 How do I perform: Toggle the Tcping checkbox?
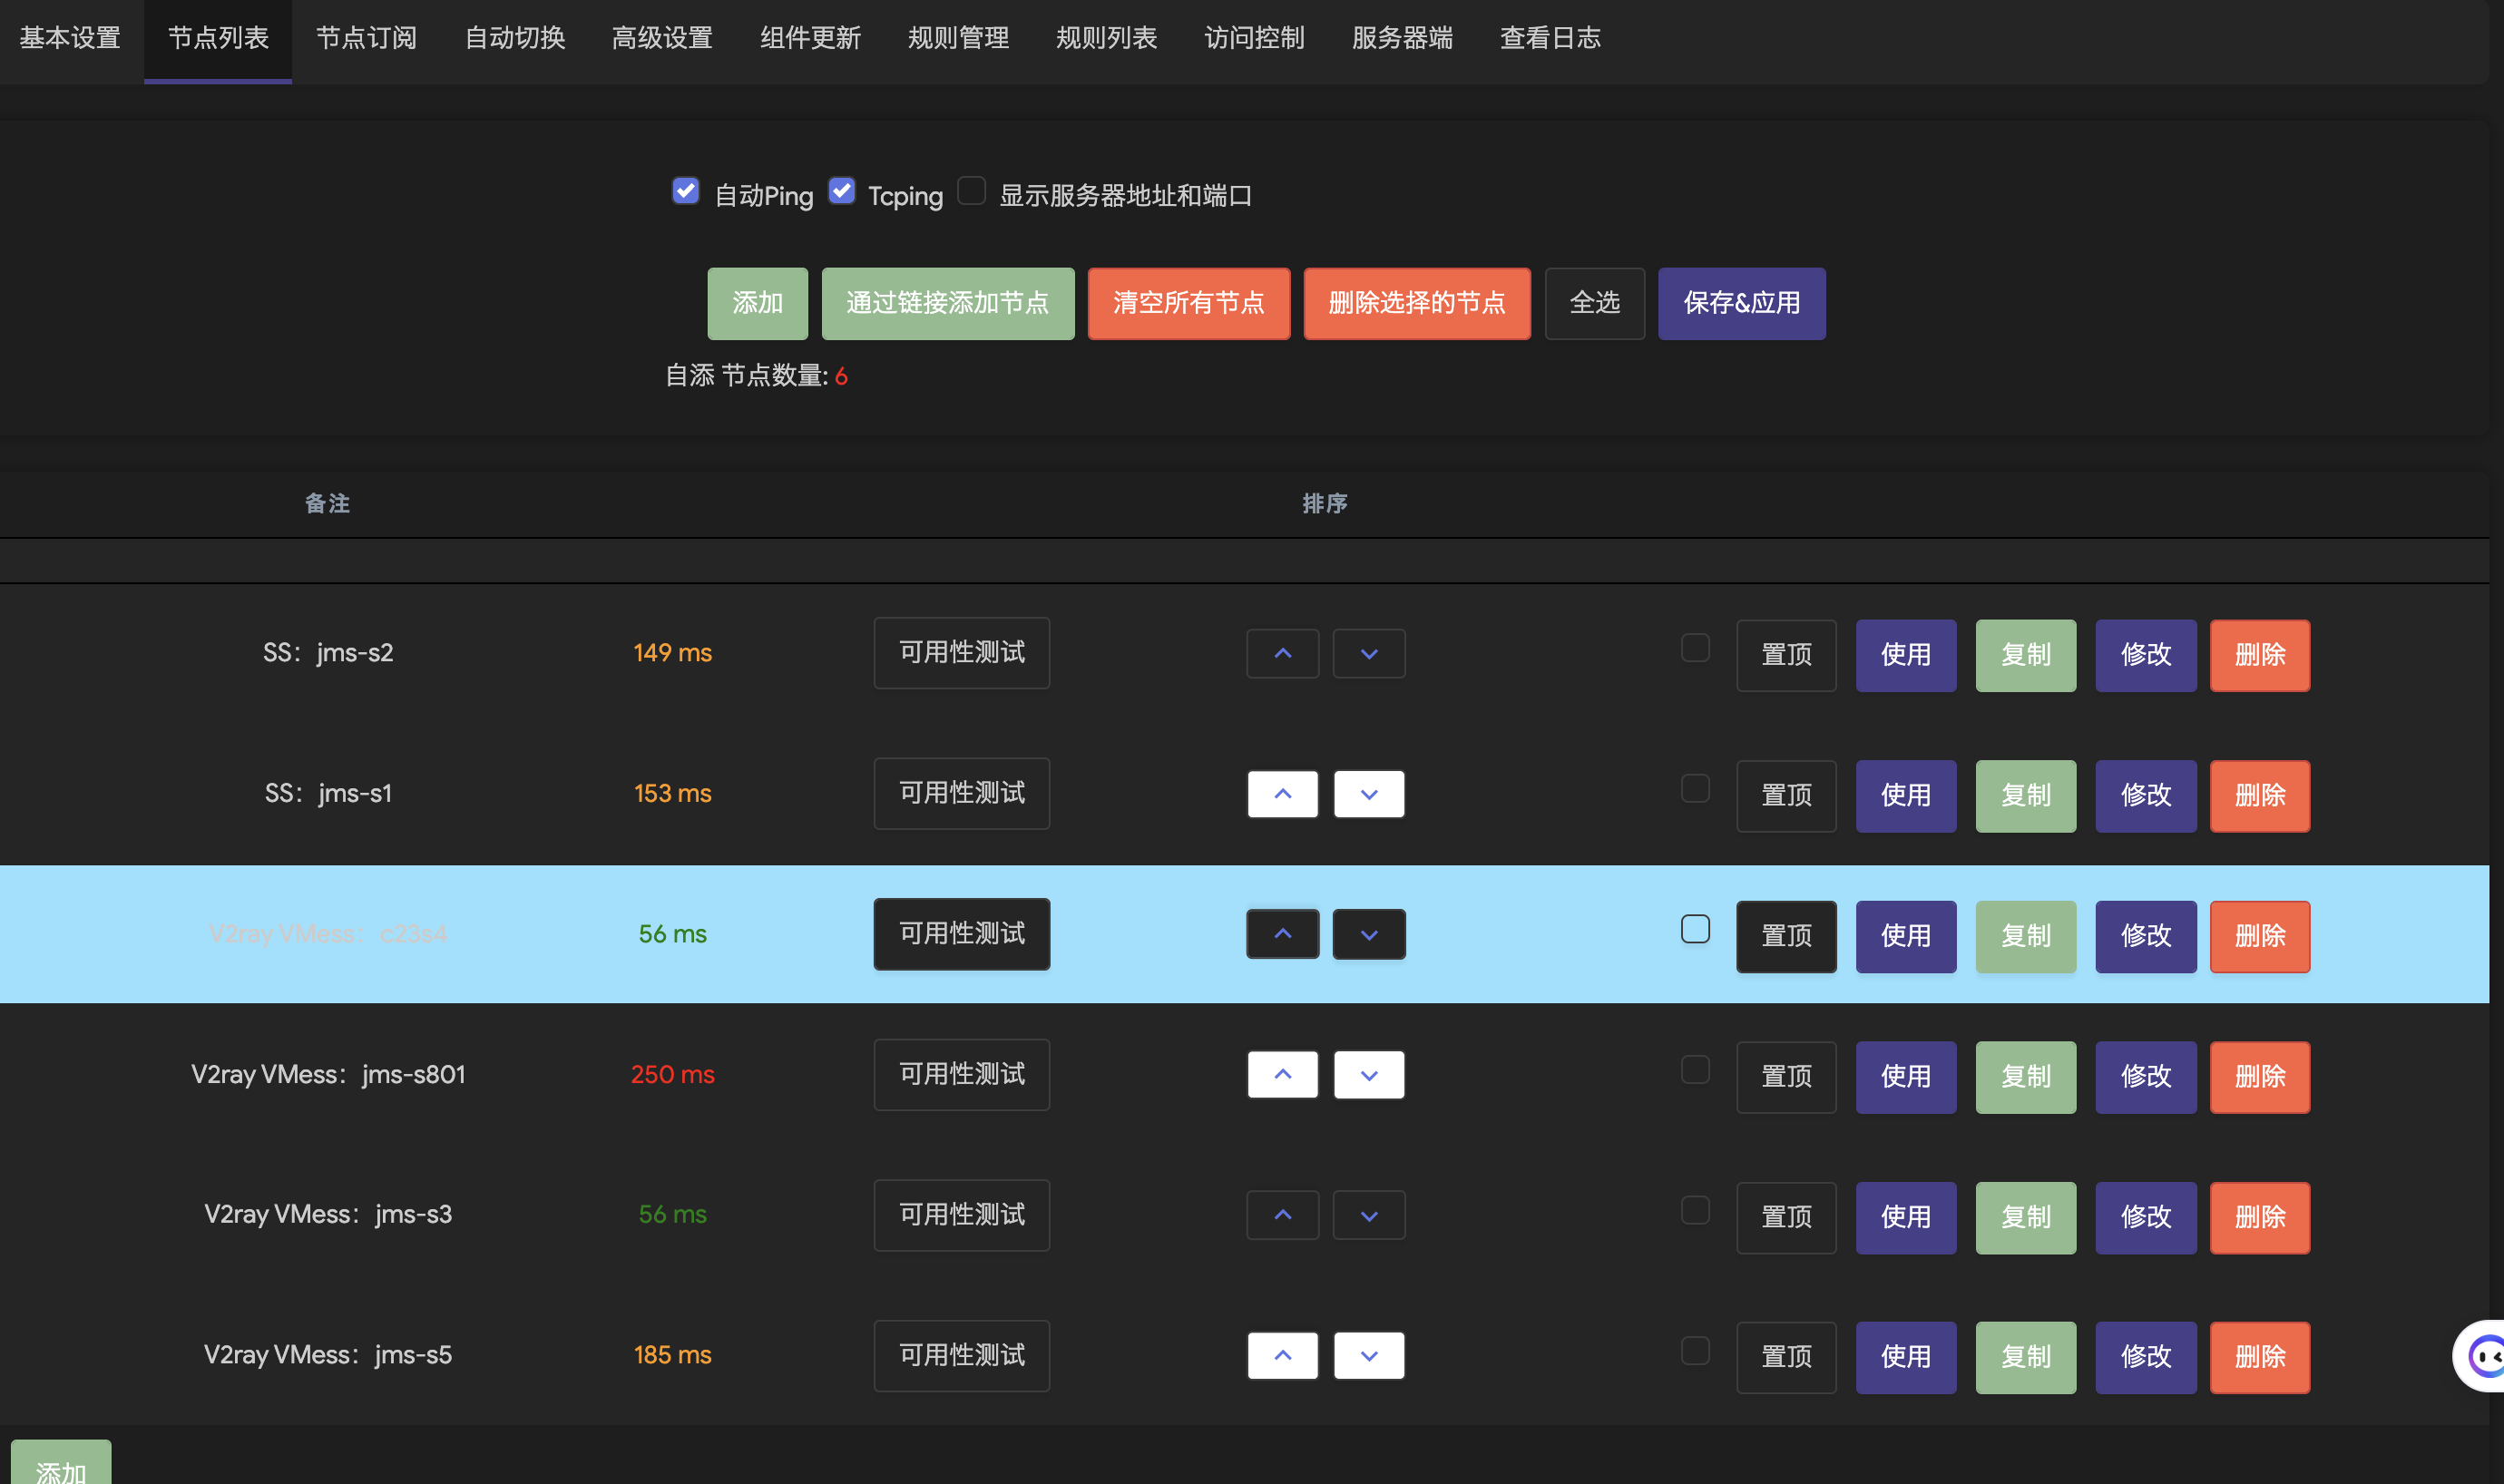[842, 191]
